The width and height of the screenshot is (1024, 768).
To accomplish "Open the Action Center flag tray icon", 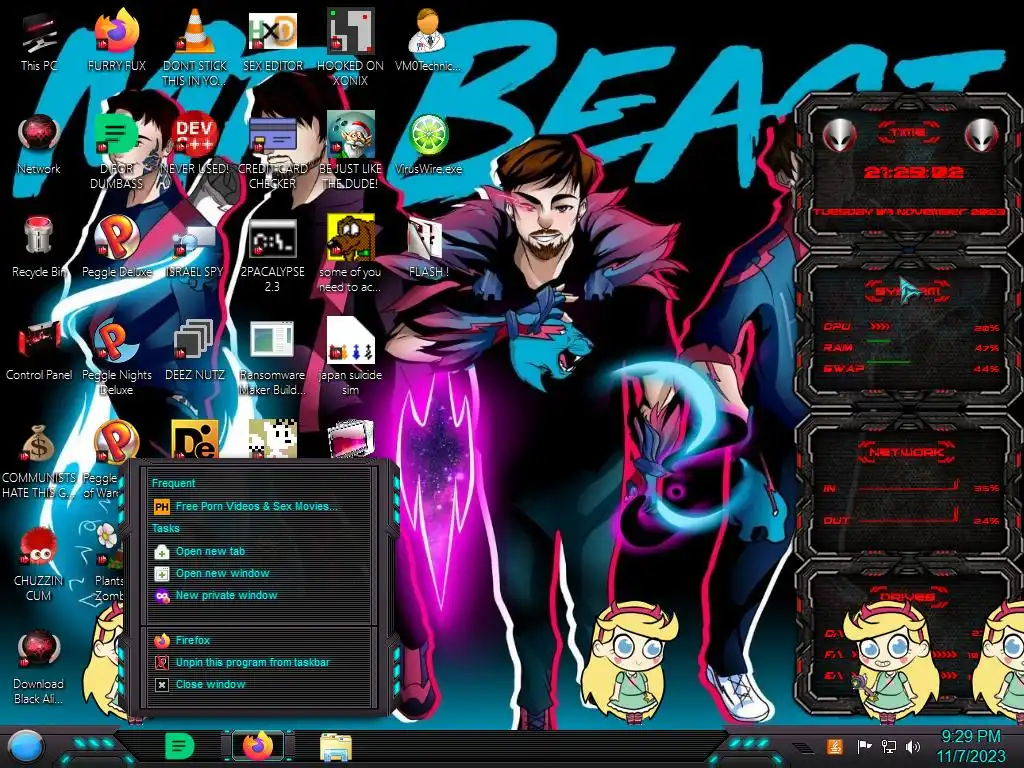I will point(865,746).
